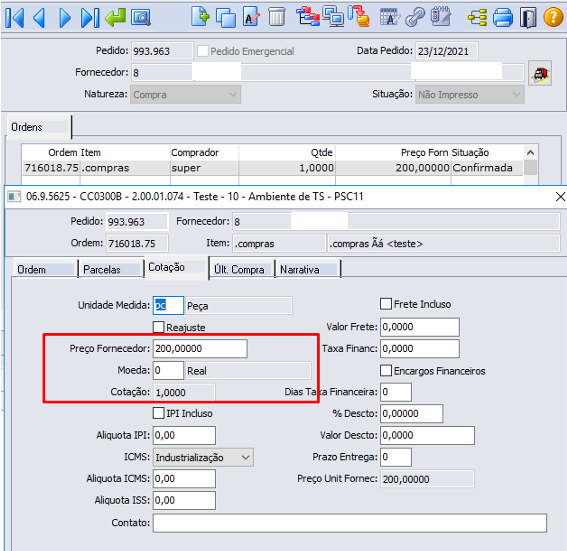Open the ICMS Industrialização dropdown
567x551 pixels.
(203, 457)
